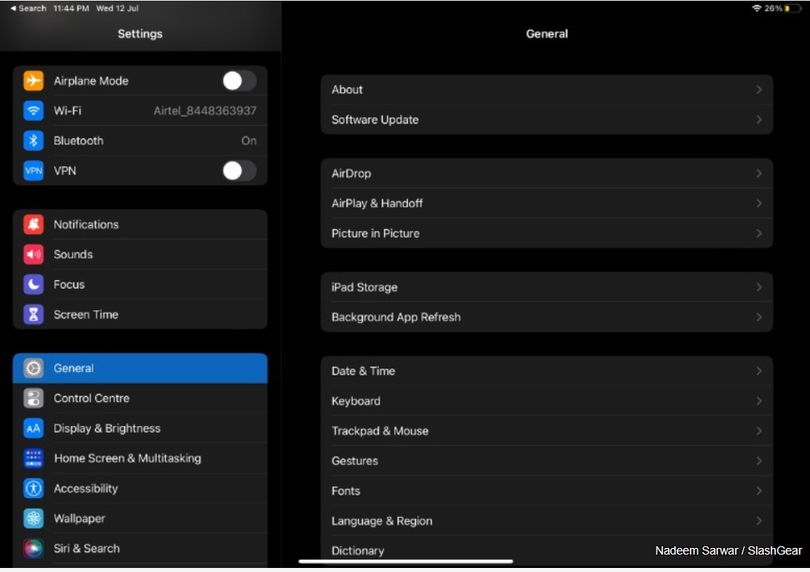Tap the Notifications bell icon

pos(34,224)
